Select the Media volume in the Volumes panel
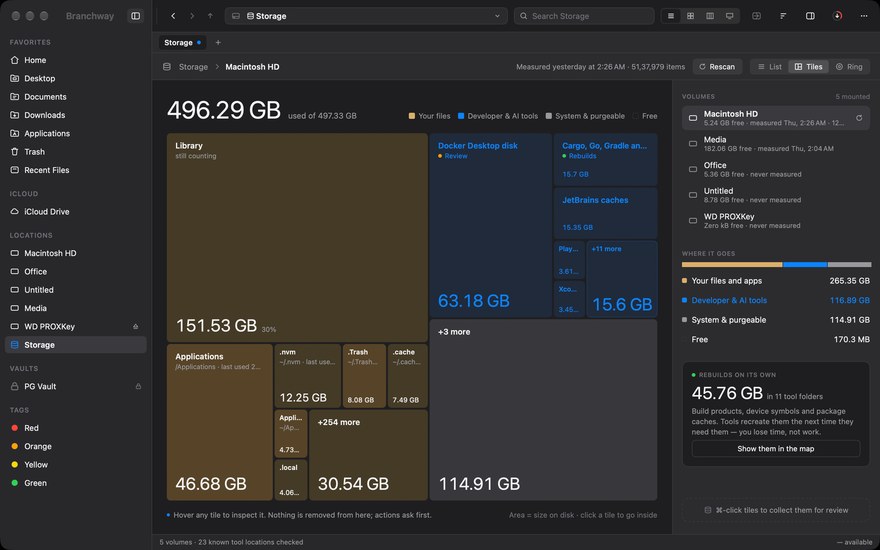 coord(776,144)
